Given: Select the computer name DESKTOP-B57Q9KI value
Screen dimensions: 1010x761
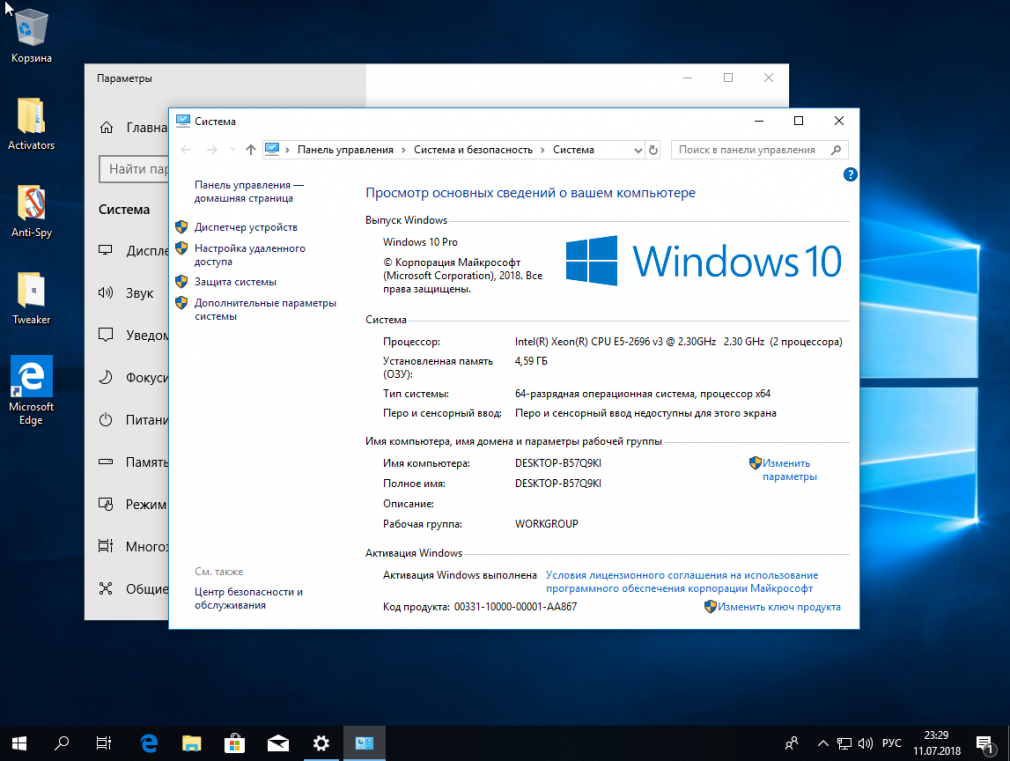Looking at the screenshot, I should (558, 463).
